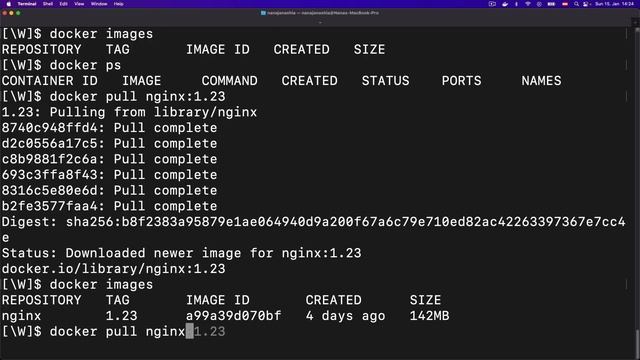Viewport: 640px width, 360px height.
Task: Click '1.23: Pulling from library/nginx' line
Action: tap(129, 112)
